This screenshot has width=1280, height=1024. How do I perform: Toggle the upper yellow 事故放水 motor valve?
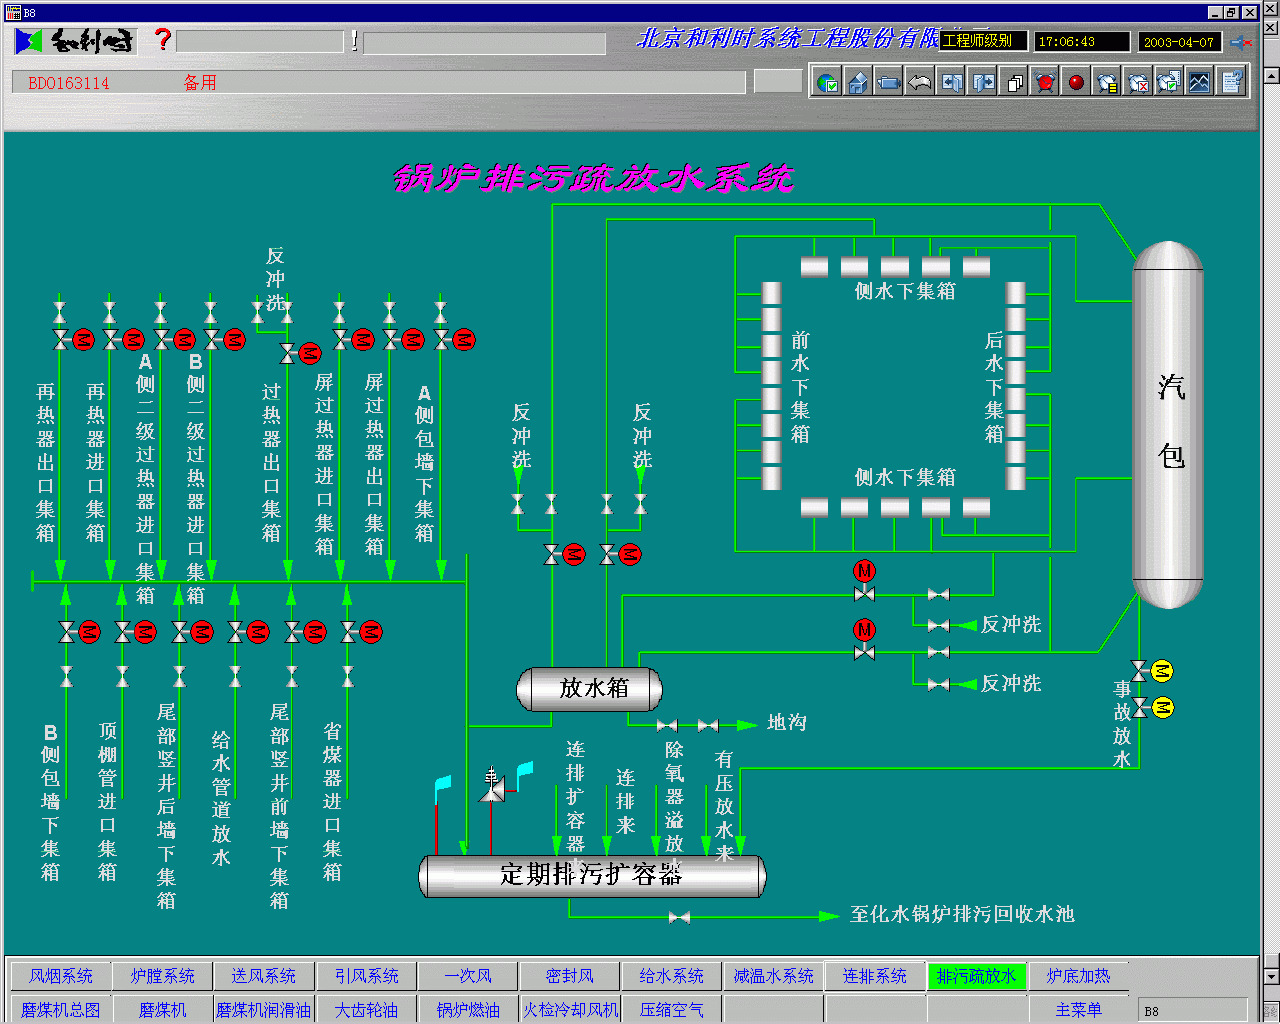(1161, 671)
